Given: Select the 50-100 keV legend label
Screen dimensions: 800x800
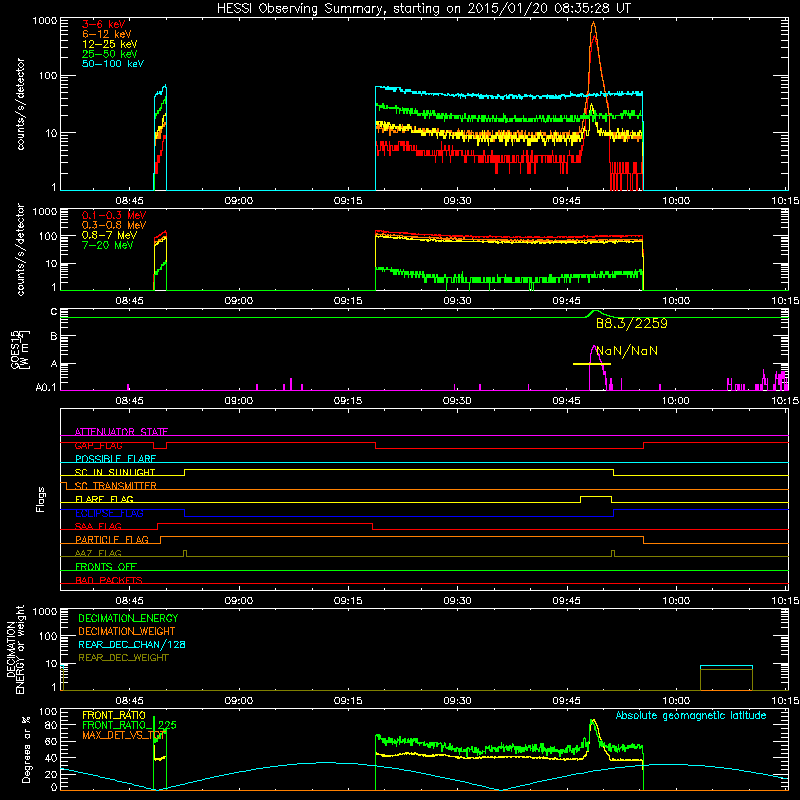Looking at the screenshot, I should [113, 64].
